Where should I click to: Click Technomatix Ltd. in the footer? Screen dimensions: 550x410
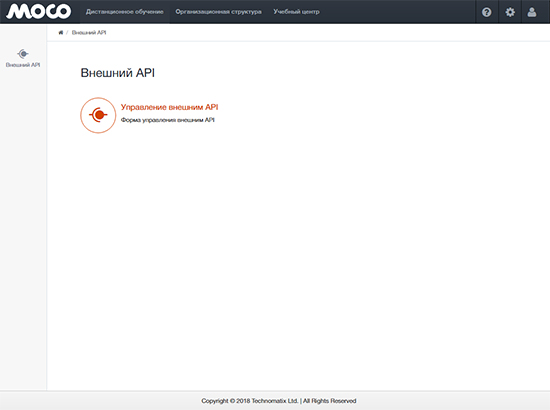[275, 401]
